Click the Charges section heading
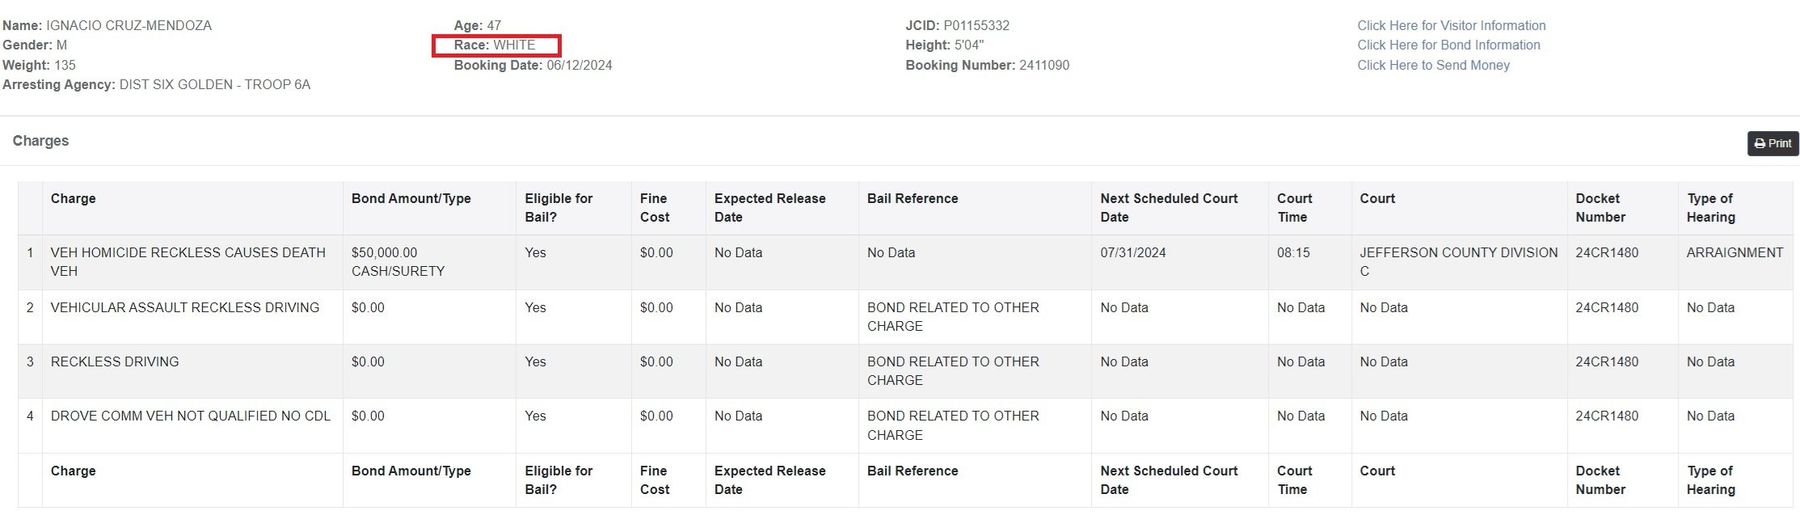Screen dimensions: 1800x512 click(x=41, y=141)
